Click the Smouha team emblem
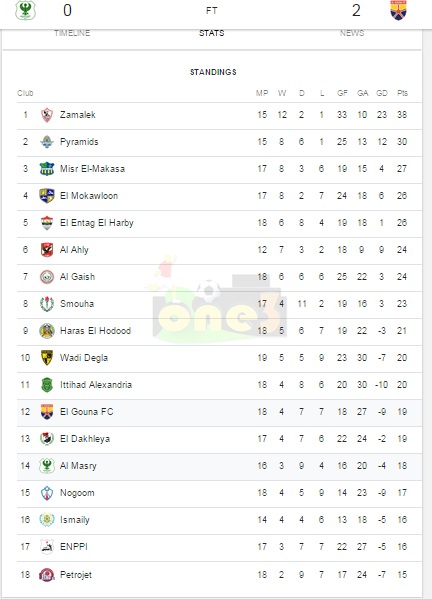The height and width of the screenshot is (599, 432). [x=47, y=304]
